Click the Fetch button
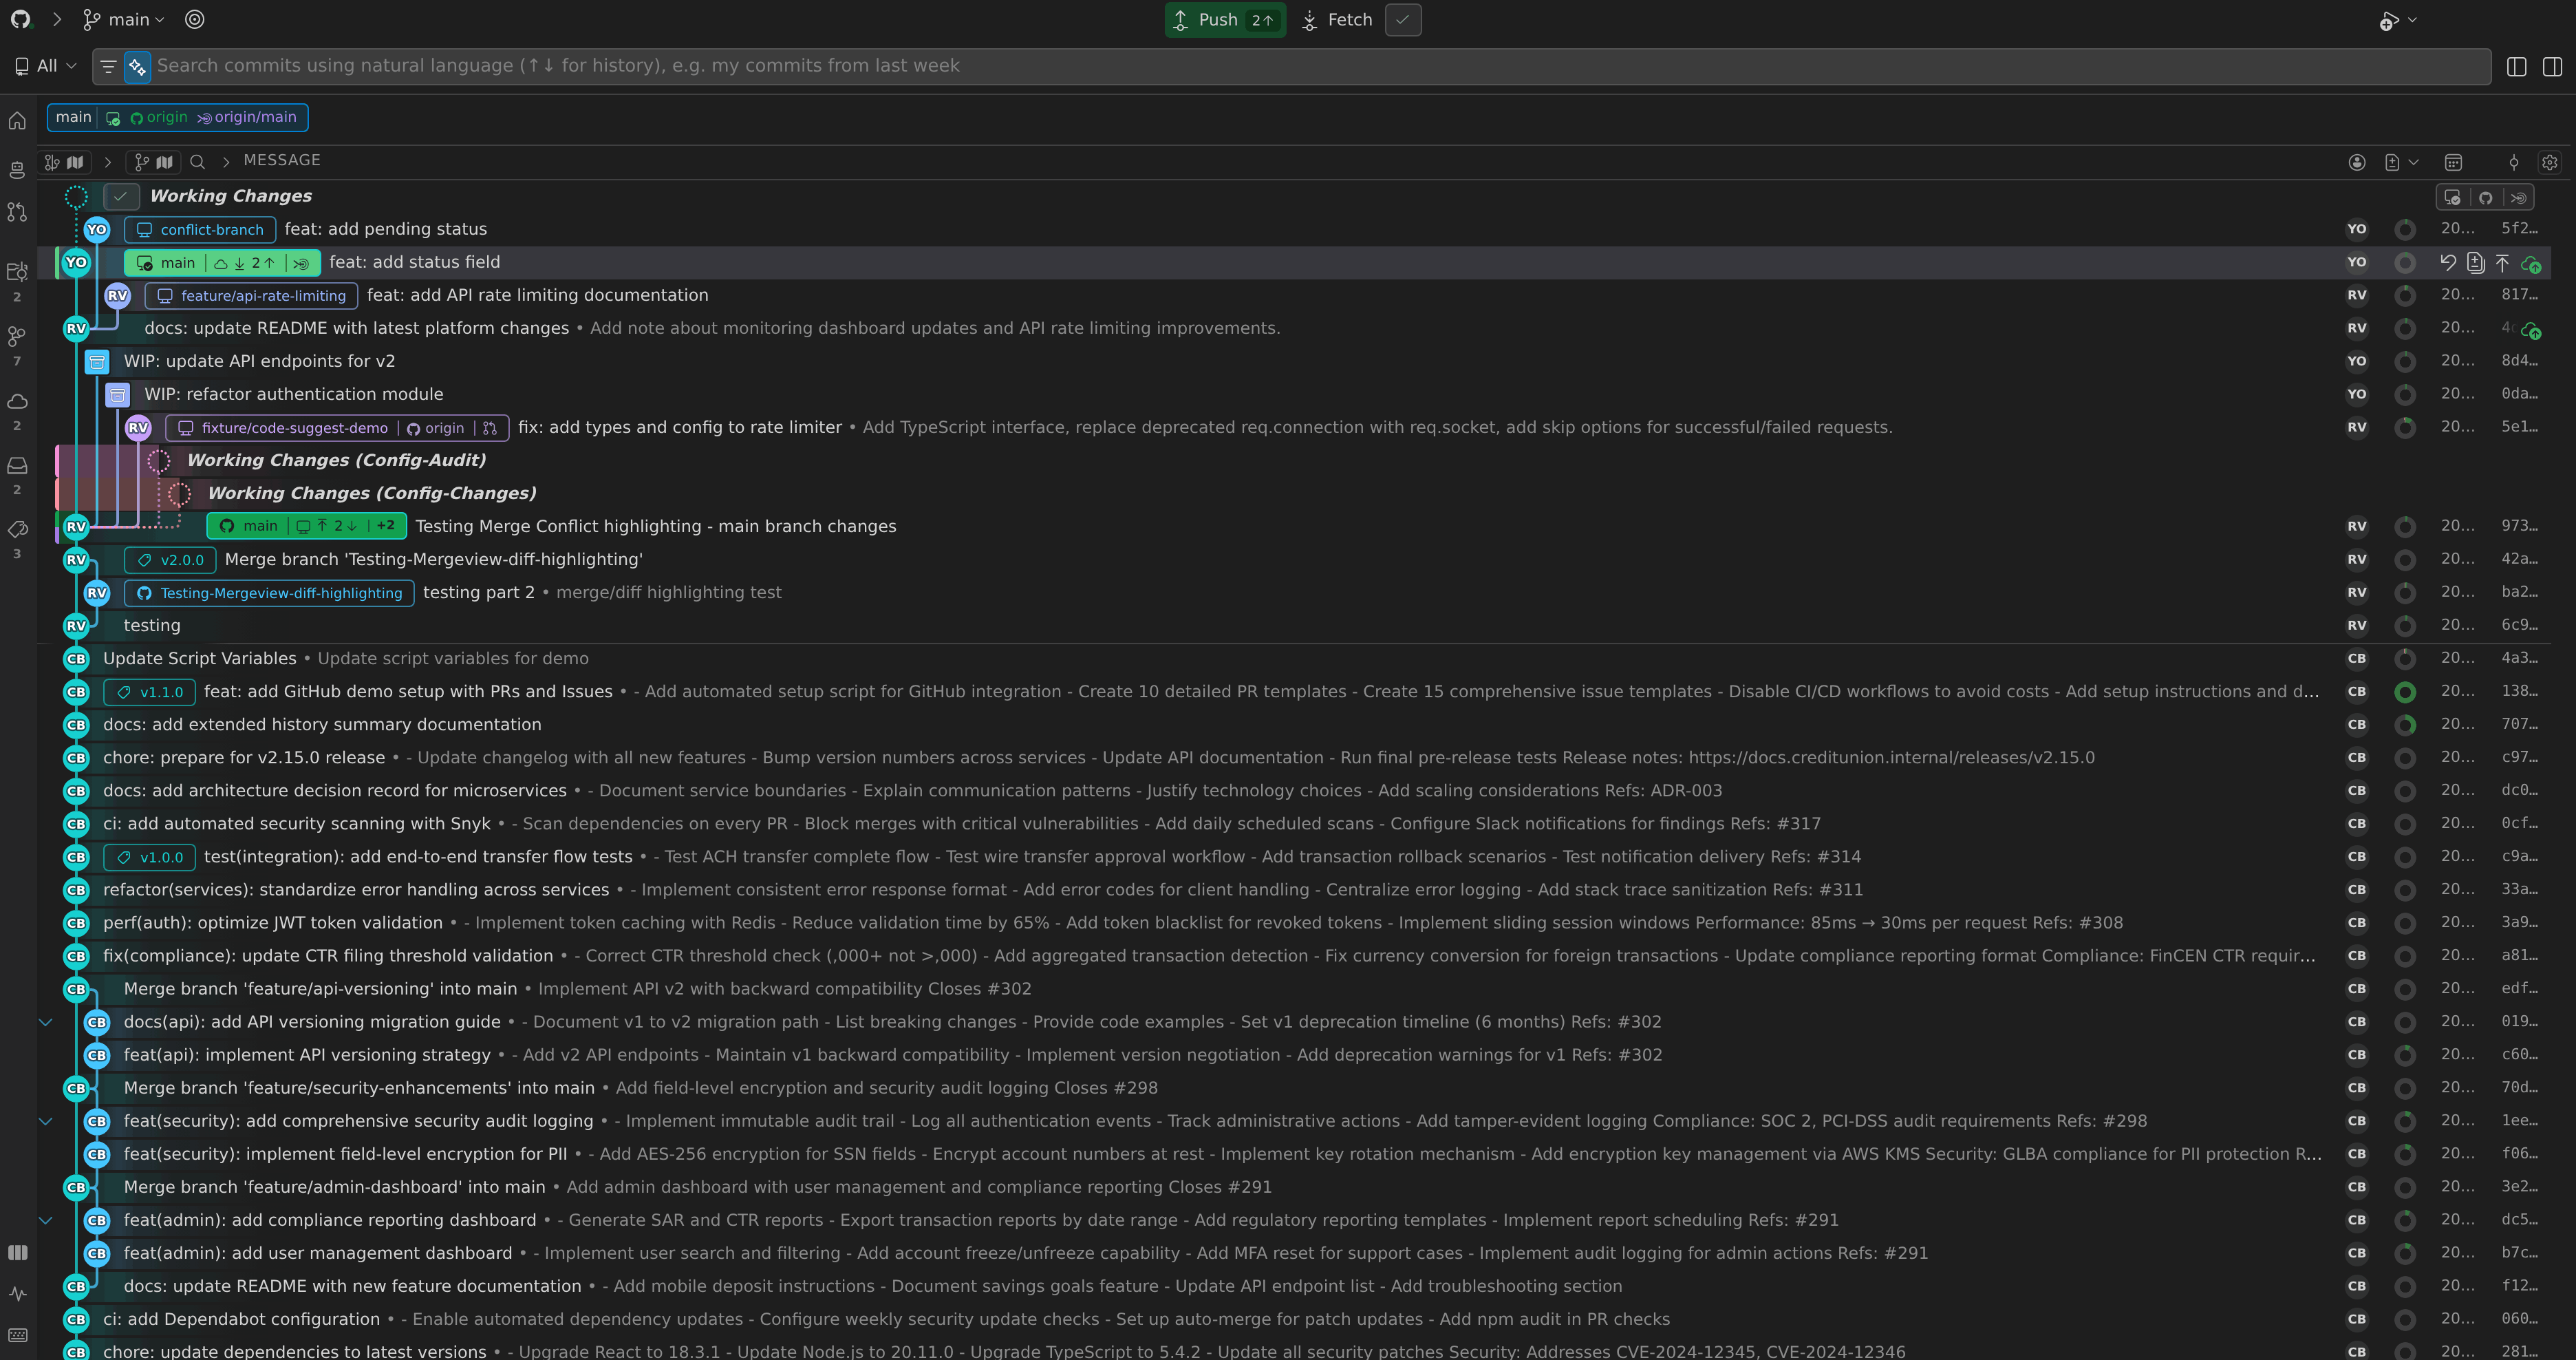 click(x=1337, y=19)
